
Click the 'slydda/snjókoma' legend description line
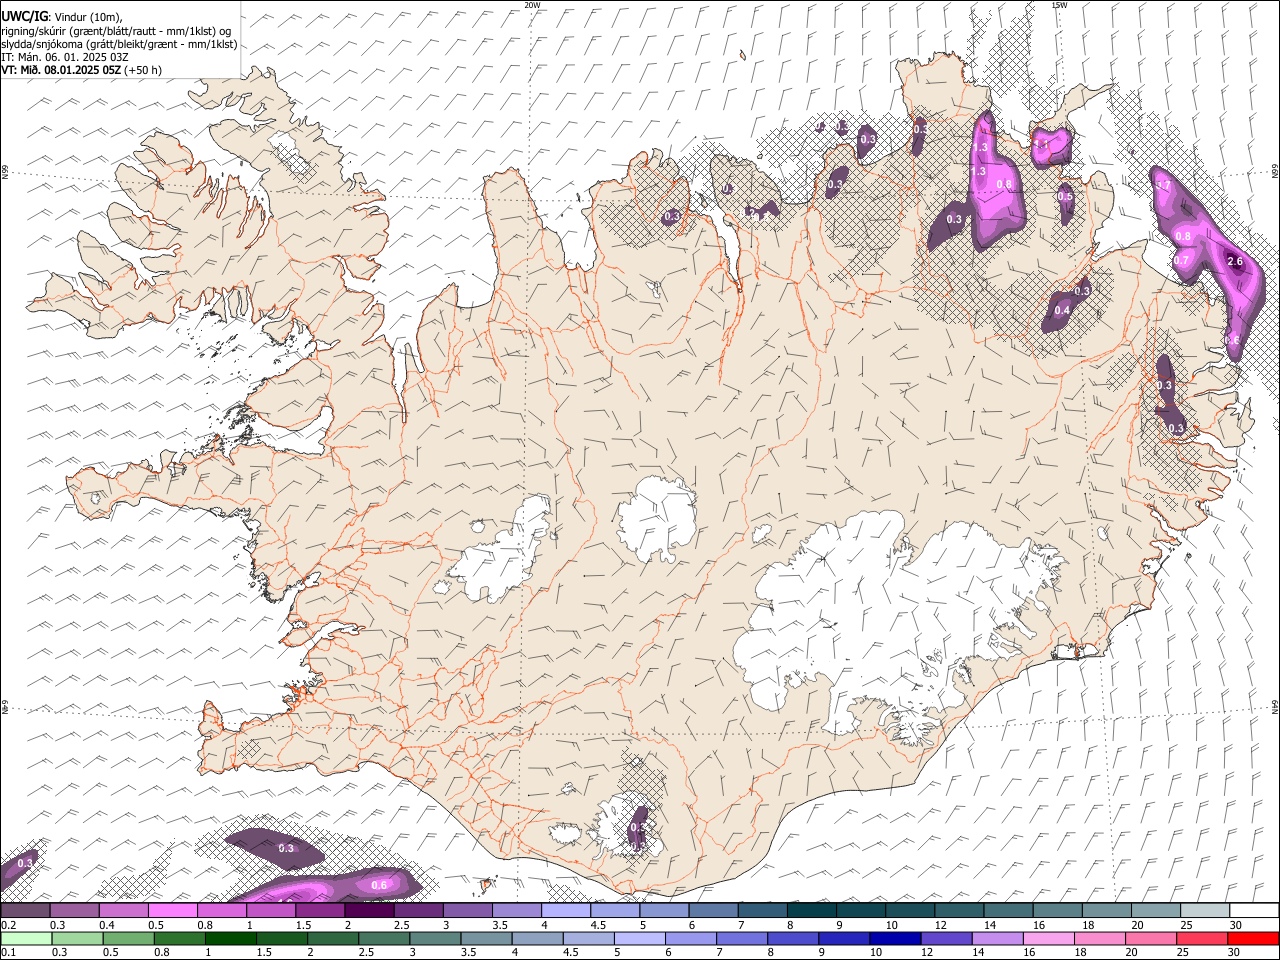(119, 44)
